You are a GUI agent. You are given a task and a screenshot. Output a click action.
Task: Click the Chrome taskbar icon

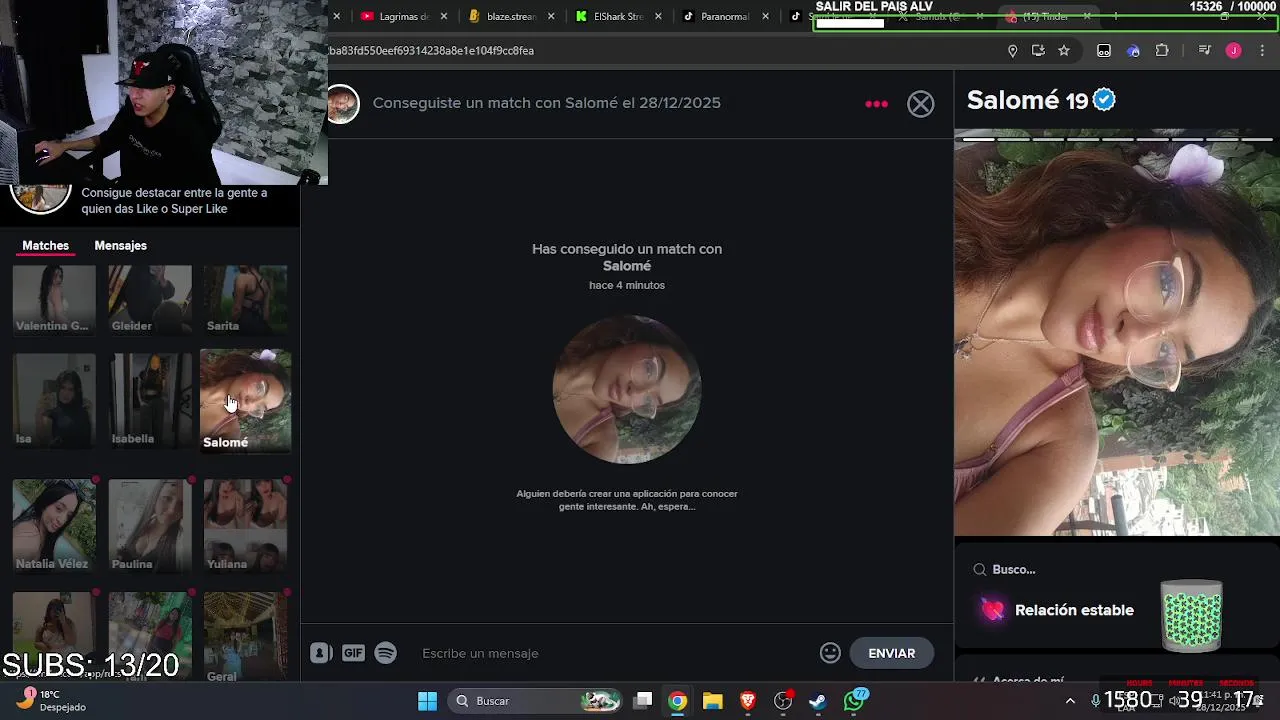coord(678,701)
